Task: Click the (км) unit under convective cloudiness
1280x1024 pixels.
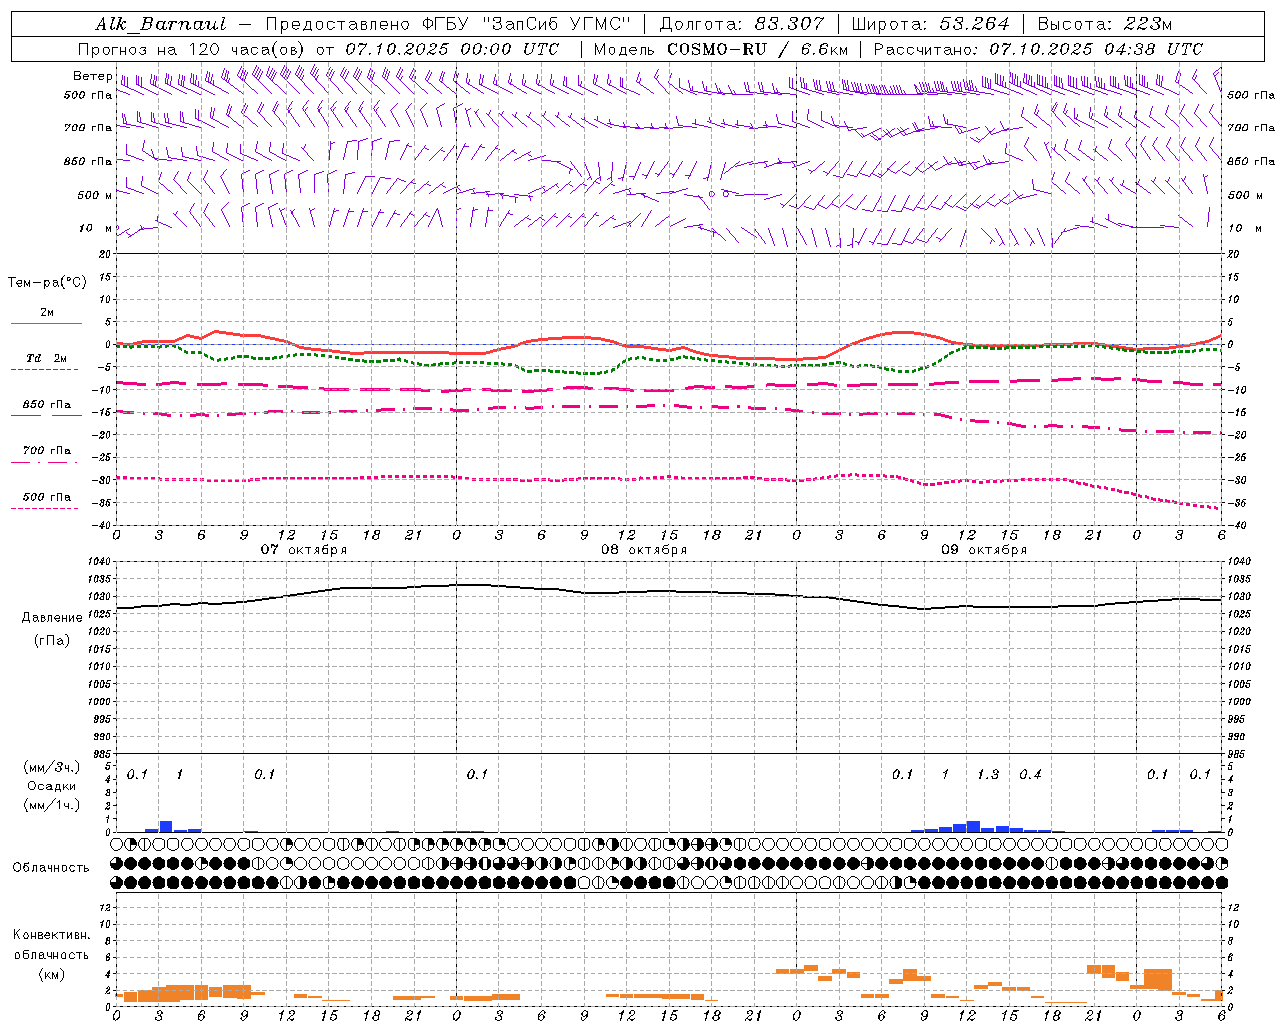Action: (x=51, y=974)
